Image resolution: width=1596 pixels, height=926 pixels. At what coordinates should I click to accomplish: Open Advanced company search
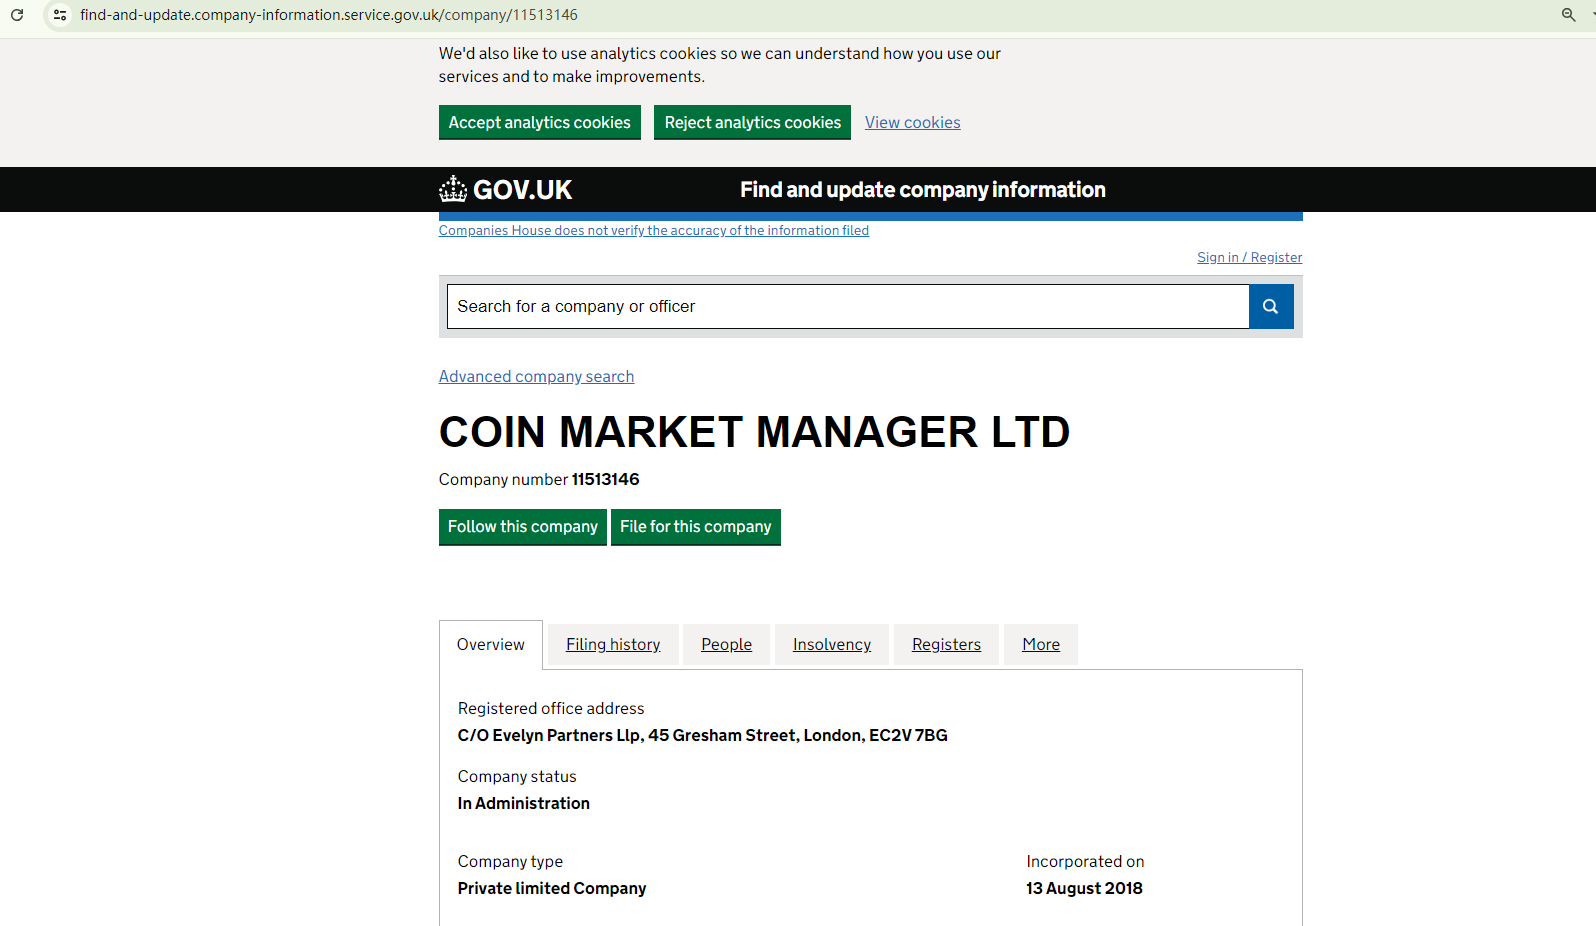[x=537, y=377]
